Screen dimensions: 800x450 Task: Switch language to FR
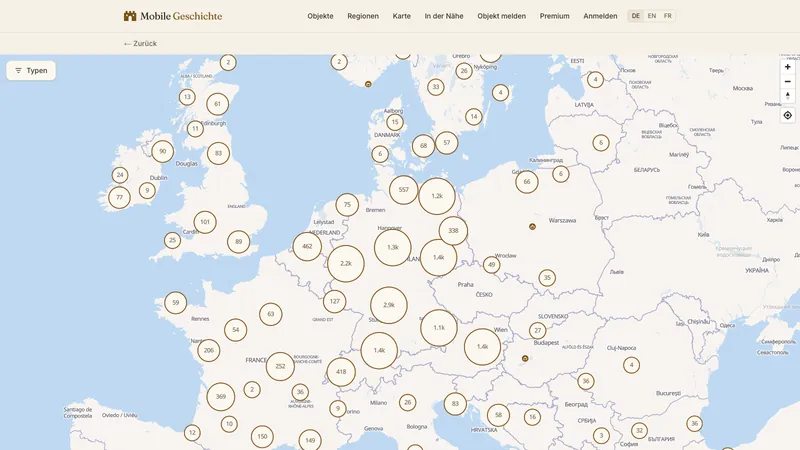tap(667, 16)
